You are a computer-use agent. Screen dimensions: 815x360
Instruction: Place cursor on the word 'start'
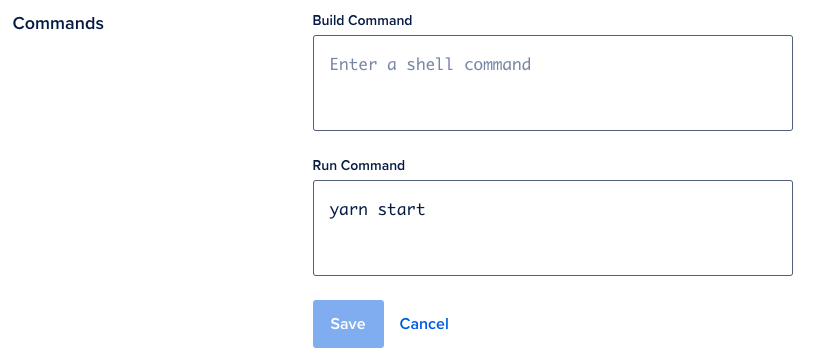[401, 210]
